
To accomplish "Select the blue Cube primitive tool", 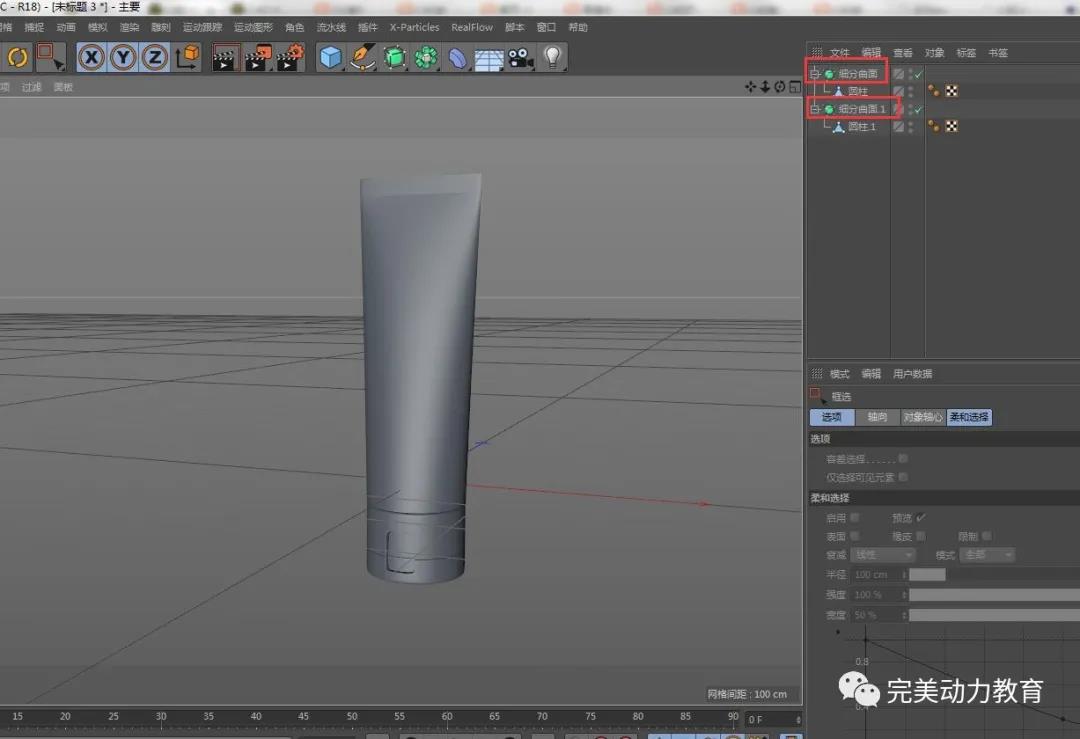I will tap(330, 57).
